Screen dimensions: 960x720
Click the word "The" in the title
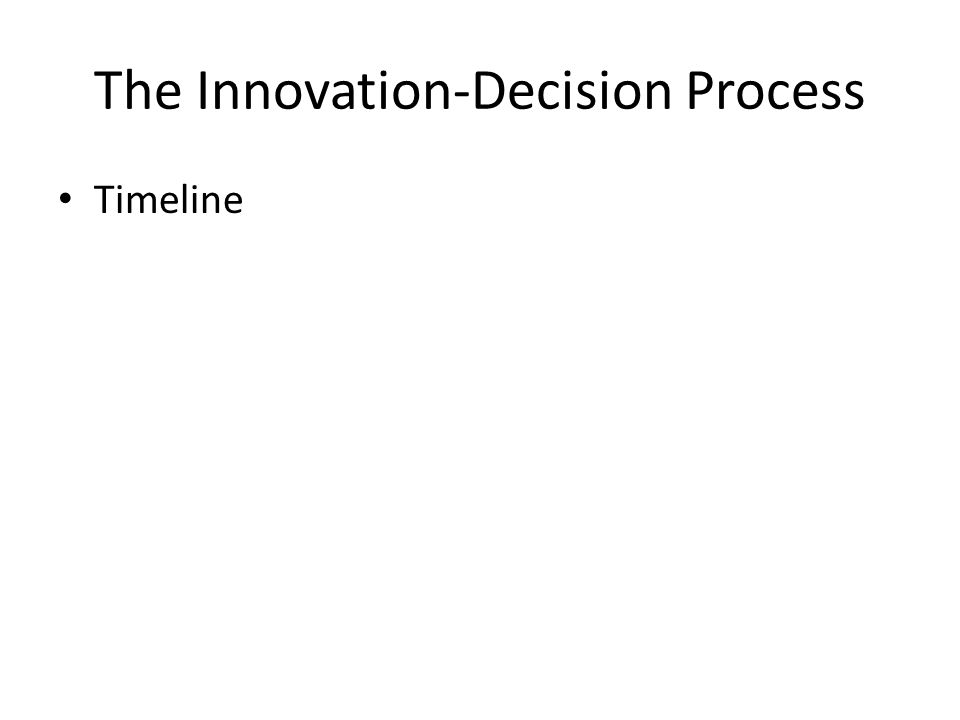tap(138, 89)
